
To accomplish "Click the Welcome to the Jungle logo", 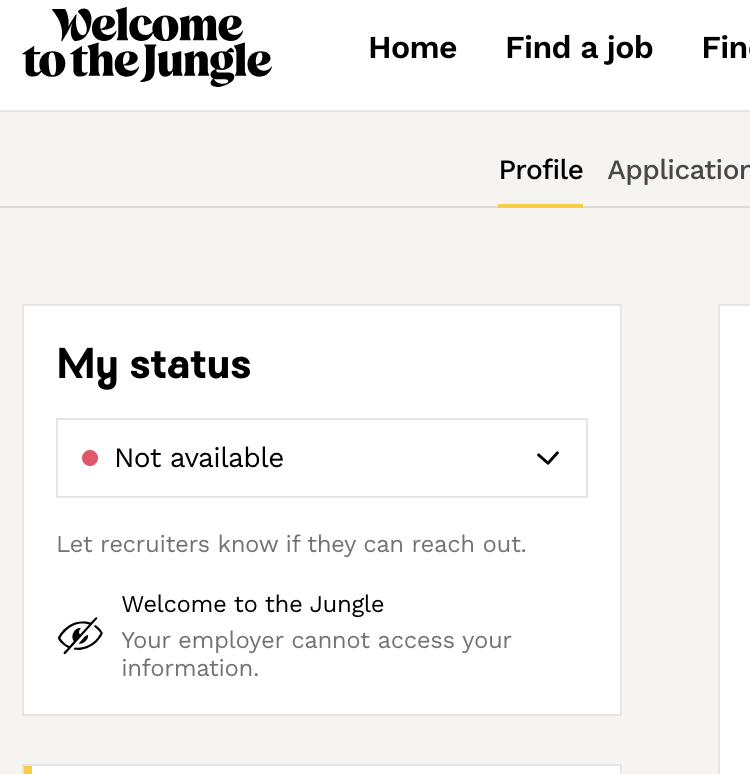I will coord(147,47).
